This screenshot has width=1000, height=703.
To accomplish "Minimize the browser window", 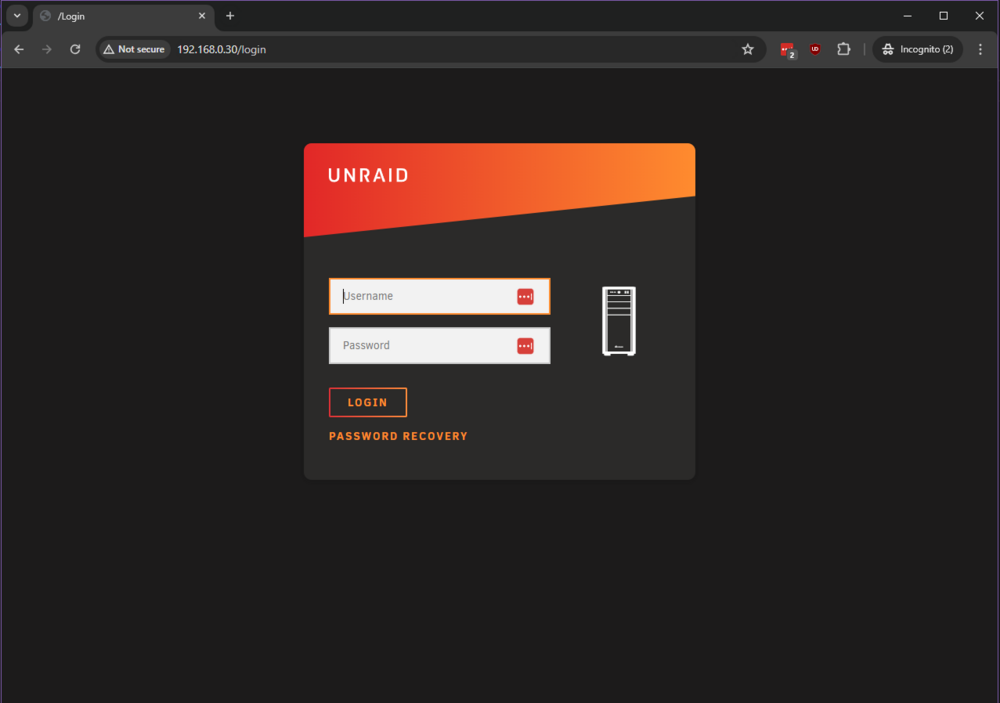I will point(908,16).
